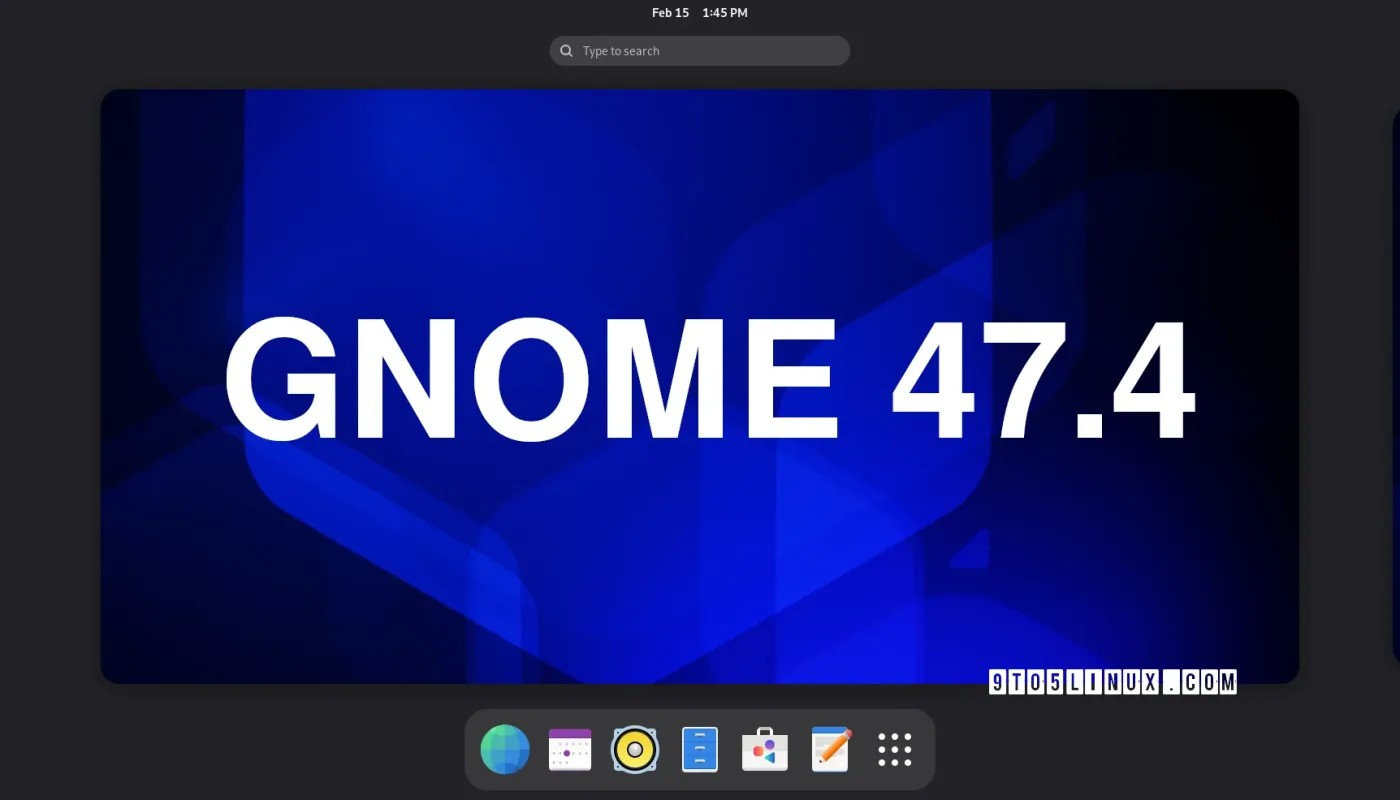Launch Rhythmbox via the yellow speaker icon
The image size is (1400, 800).
pos(635,750)
